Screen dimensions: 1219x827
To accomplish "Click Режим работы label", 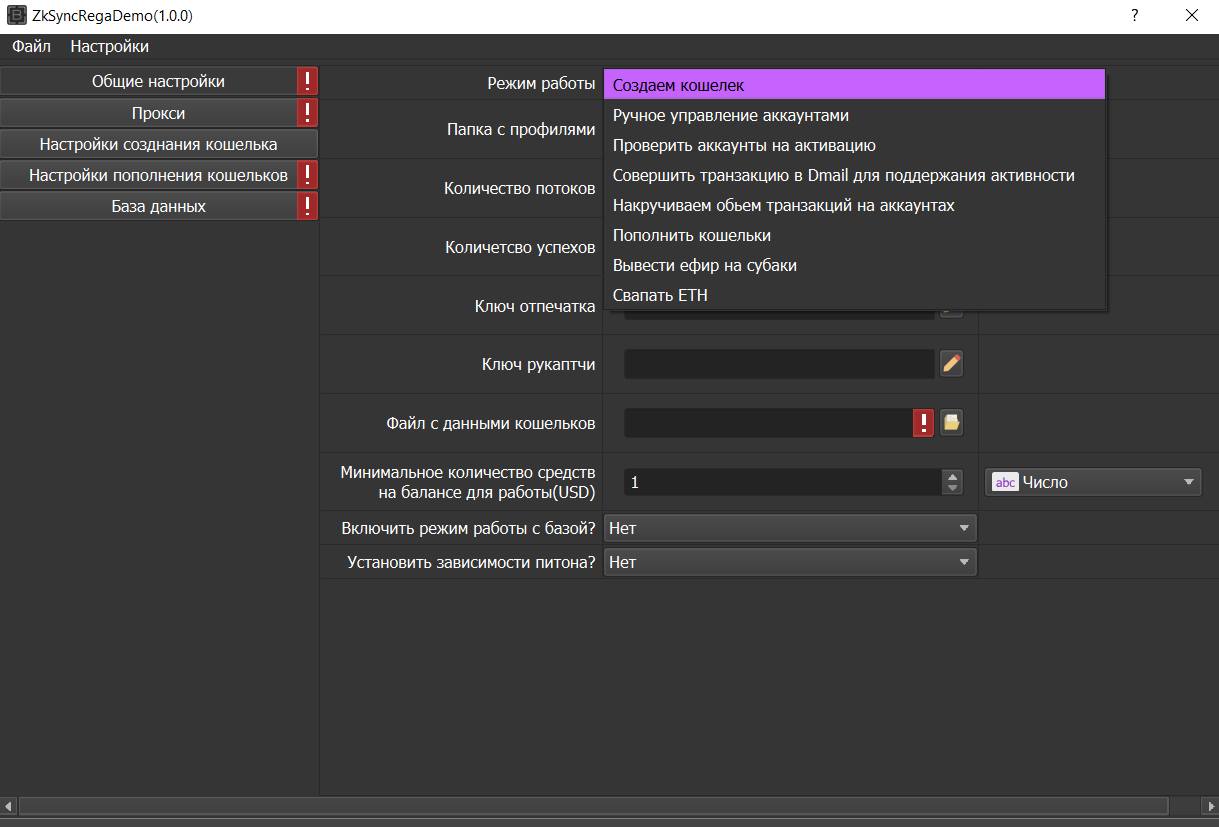I will tap(541, 84).
